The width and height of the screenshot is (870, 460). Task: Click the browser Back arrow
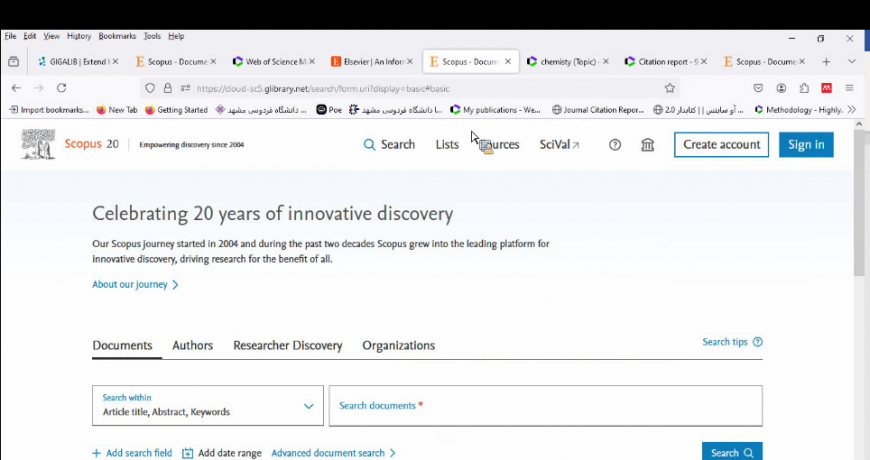pos(16,88)
